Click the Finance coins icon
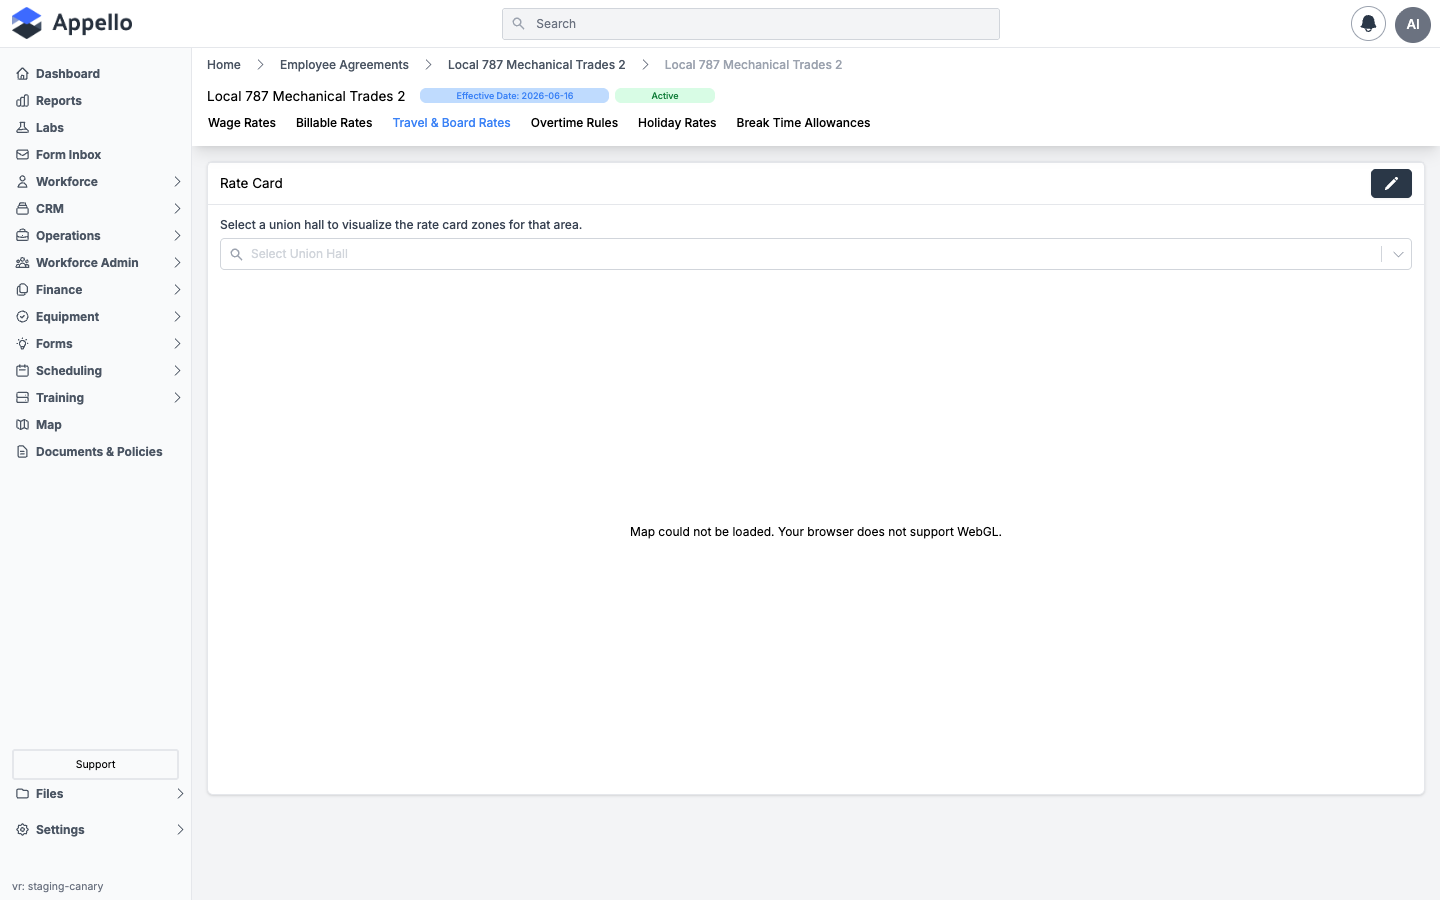Viewport: 1440px width, 918px height. click(x=22, y=290)
